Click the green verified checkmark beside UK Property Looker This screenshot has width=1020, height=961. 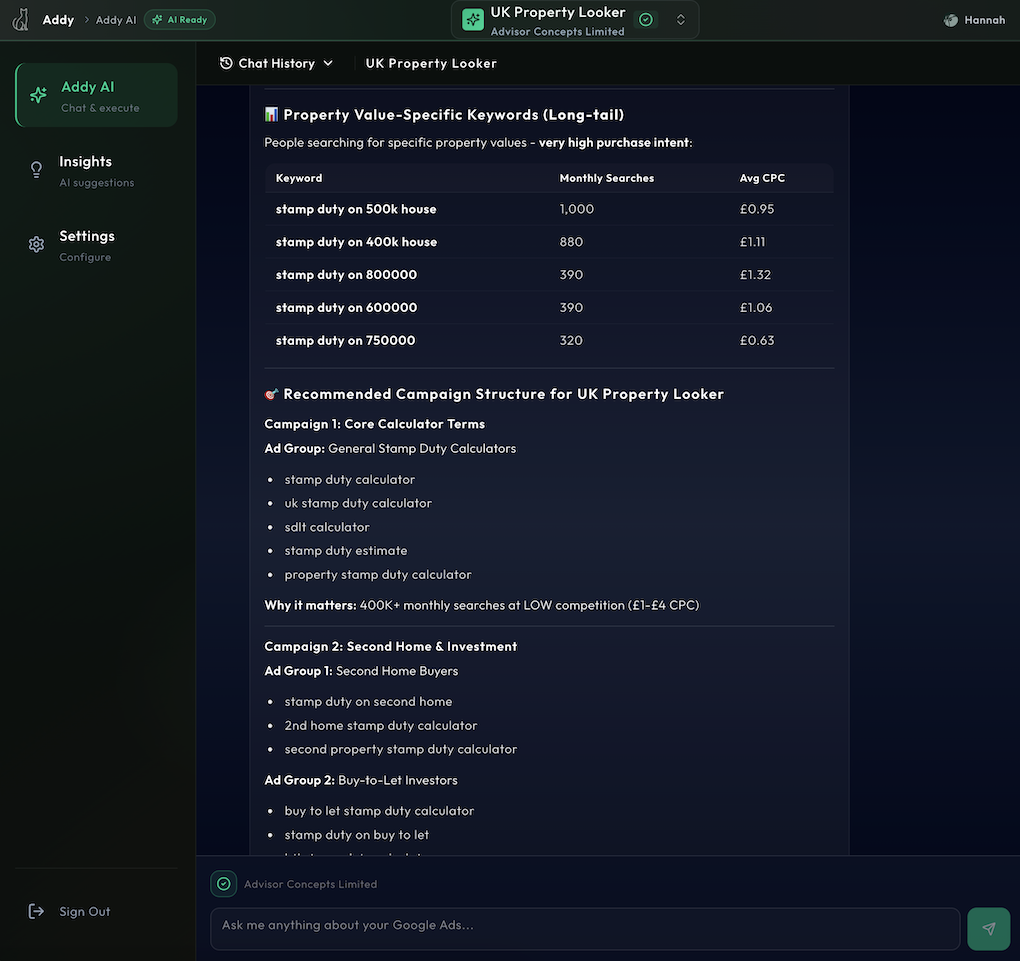(x=646, y=20)
